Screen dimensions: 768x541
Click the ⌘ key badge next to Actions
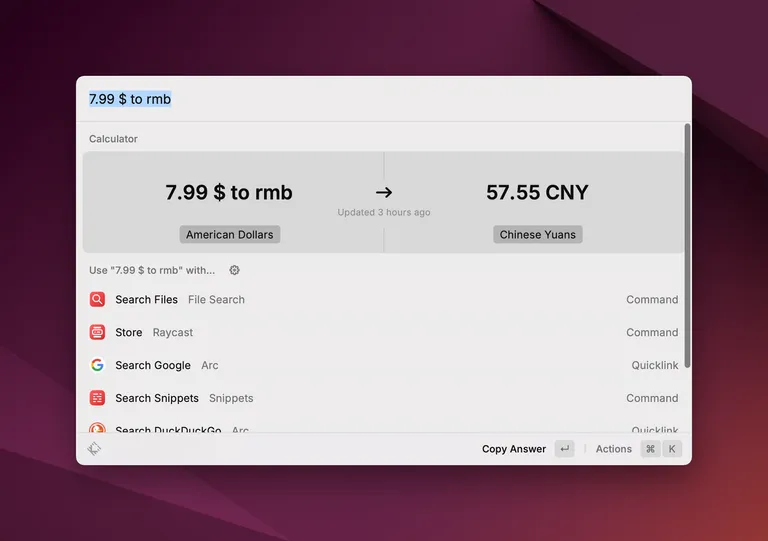tap(650, 449)
